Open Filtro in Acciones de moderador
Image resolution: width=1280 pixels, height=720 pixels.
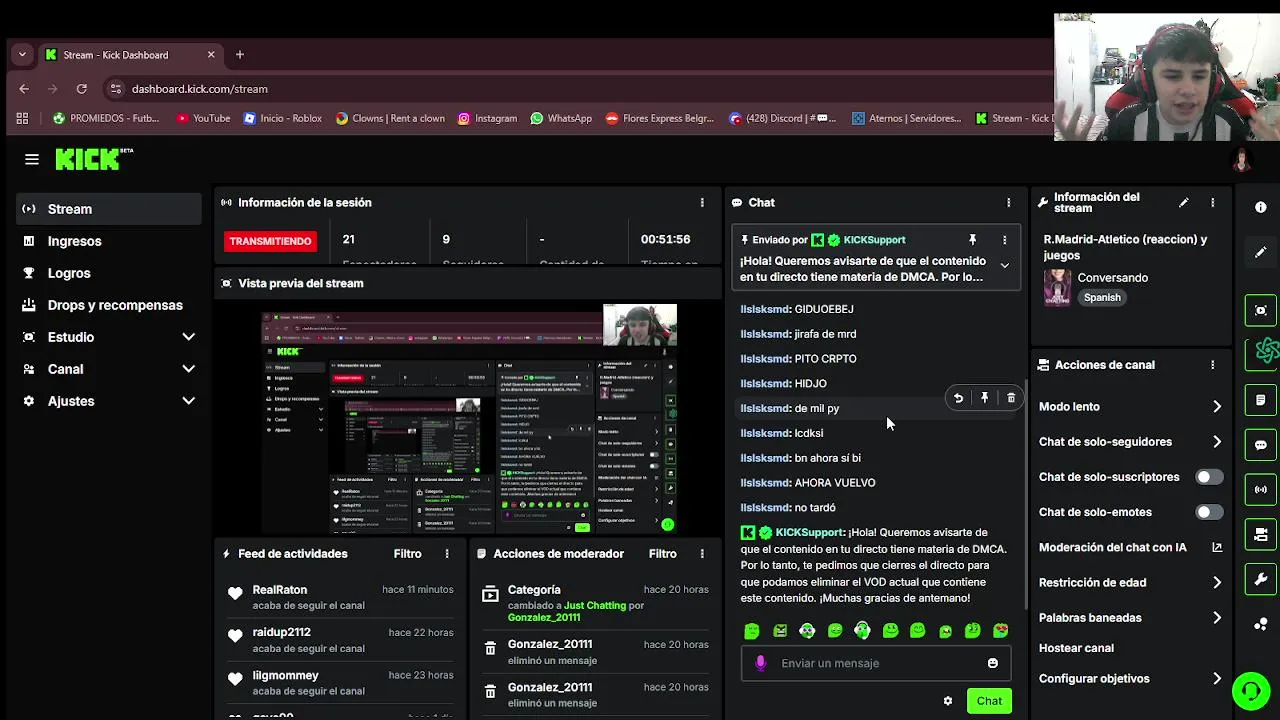tap(662, 554)
